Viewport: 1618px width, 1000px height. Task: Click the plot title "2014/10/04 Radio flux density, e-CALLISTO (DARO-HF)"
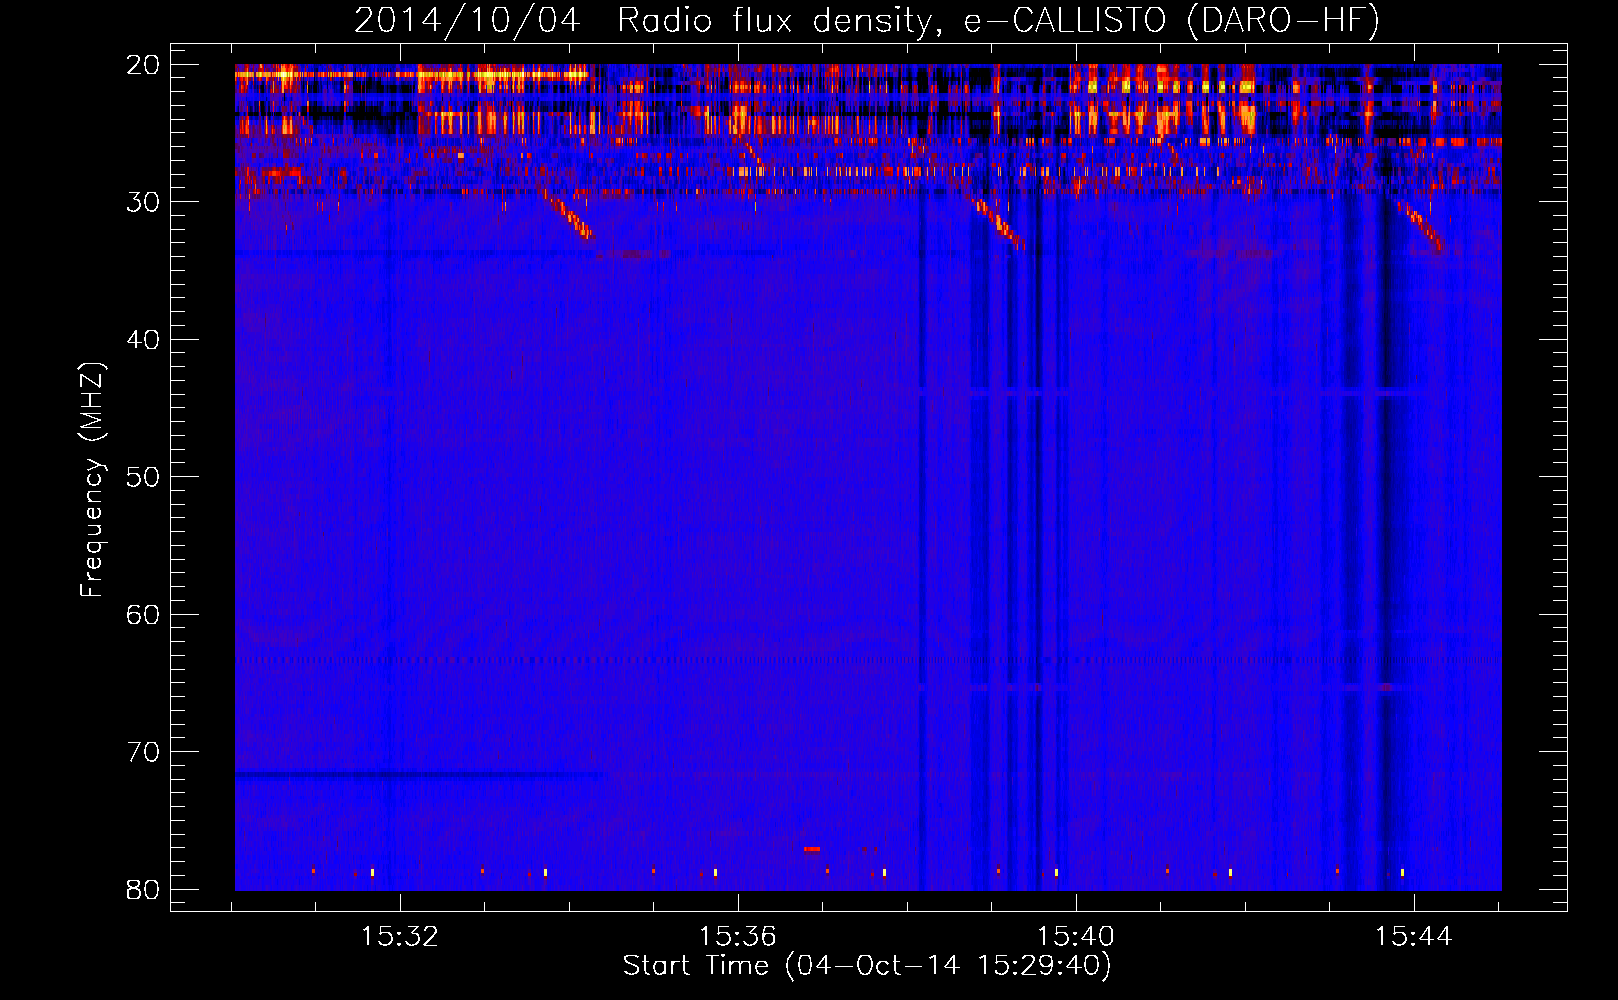click(867, 20)
